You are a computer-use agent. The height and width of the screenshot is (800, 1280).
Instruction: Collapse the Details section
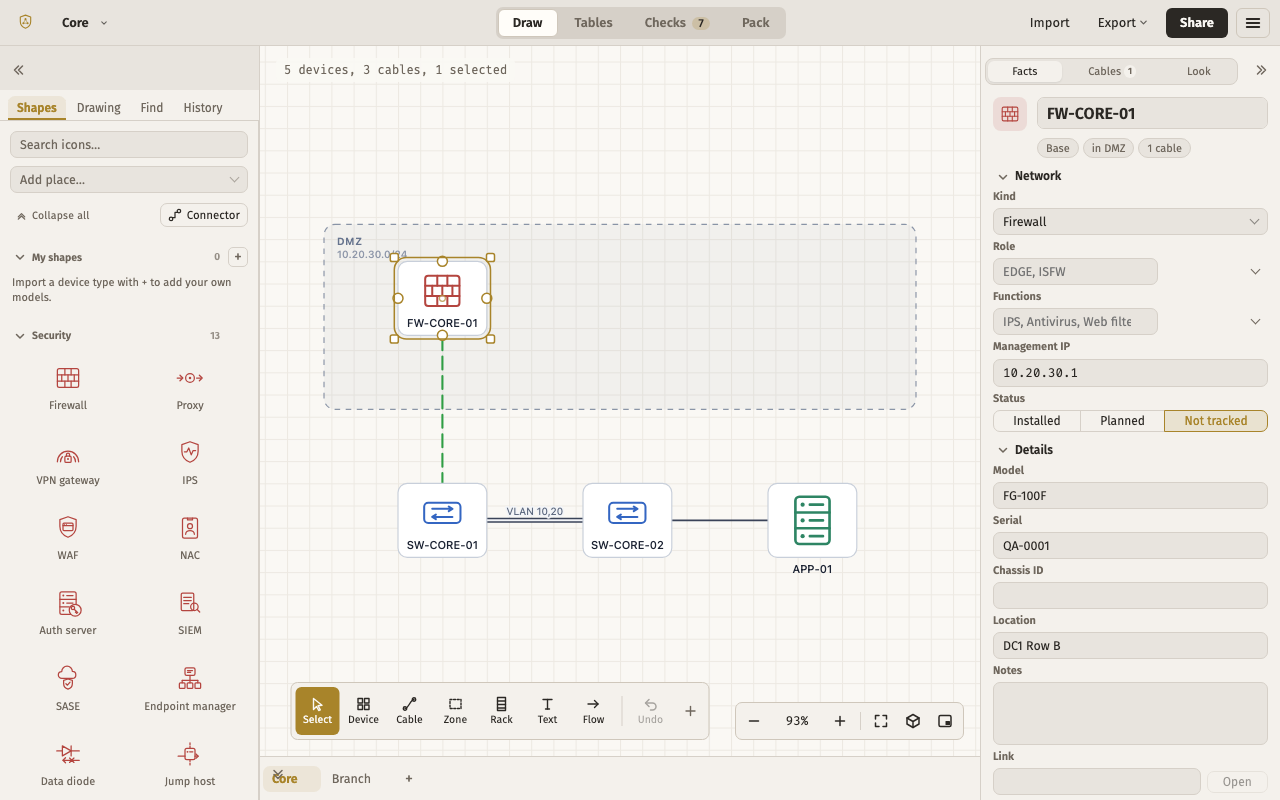(1003, 450)
